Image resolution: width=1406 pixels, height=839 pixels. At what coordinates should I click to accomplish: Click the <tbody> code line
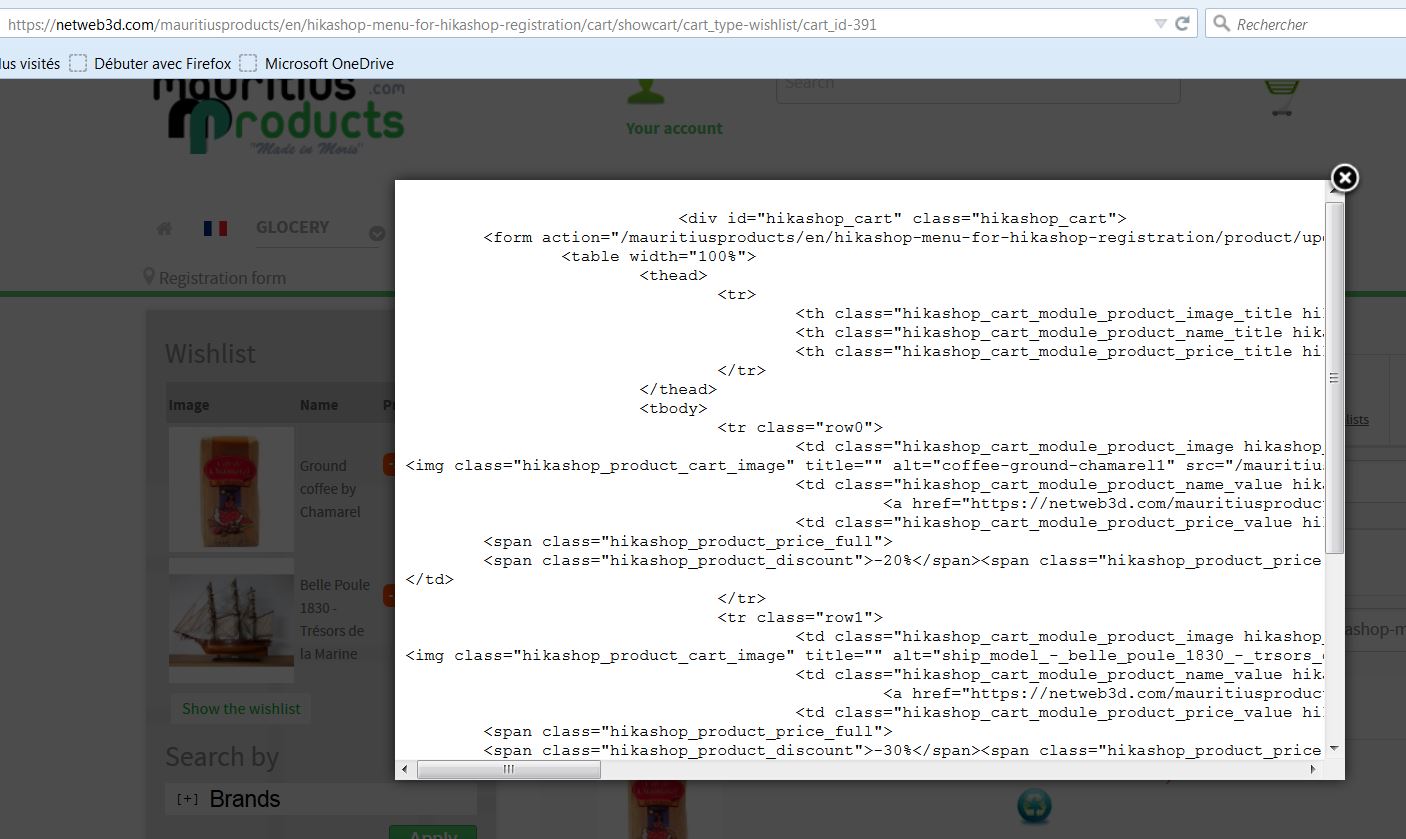point(673,408)
